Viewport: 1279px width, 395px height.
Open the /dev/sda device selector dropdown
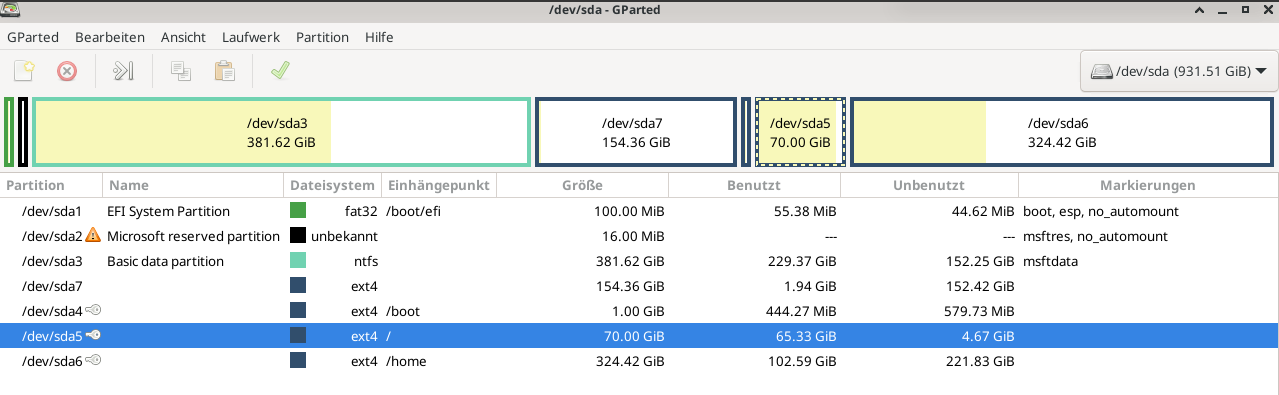click(x=1178, y=71)
